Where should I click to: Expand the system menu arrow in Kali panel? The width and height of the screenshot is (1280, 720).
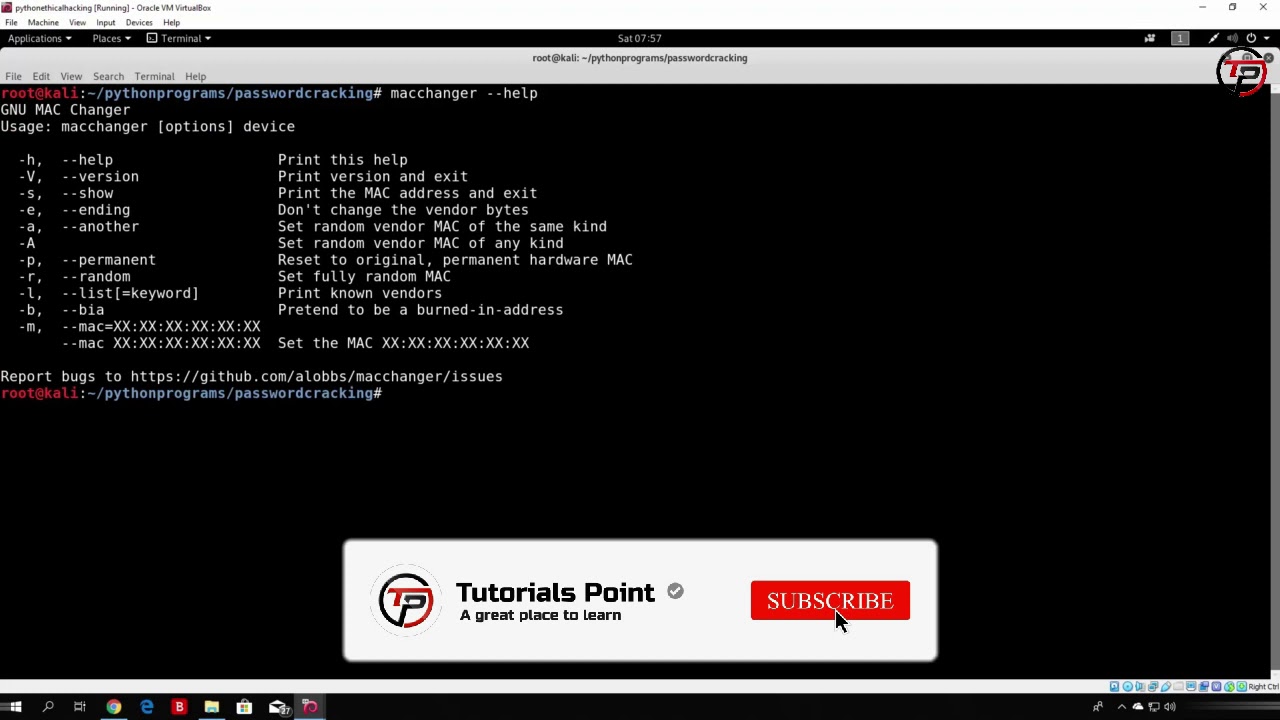(x=1266, y=38)
